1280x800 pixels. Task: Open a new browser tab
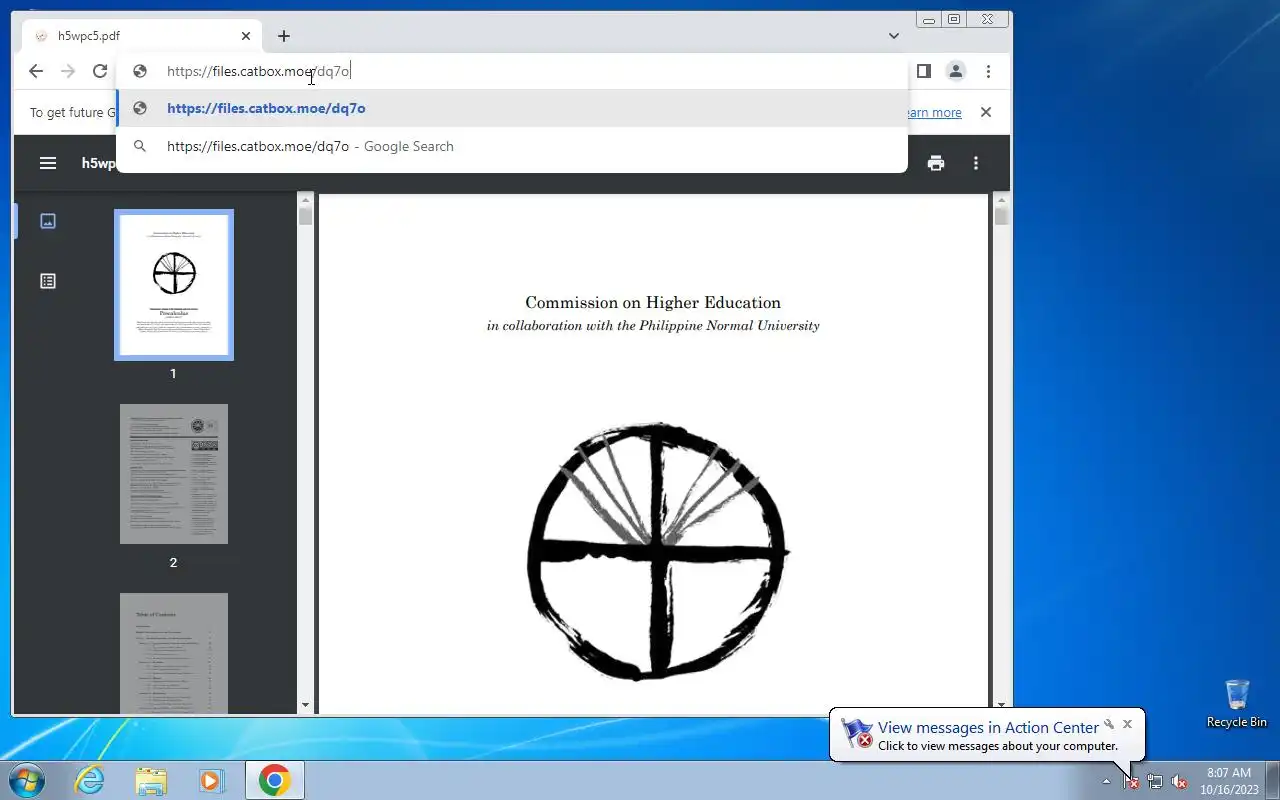tap(284, 36)
